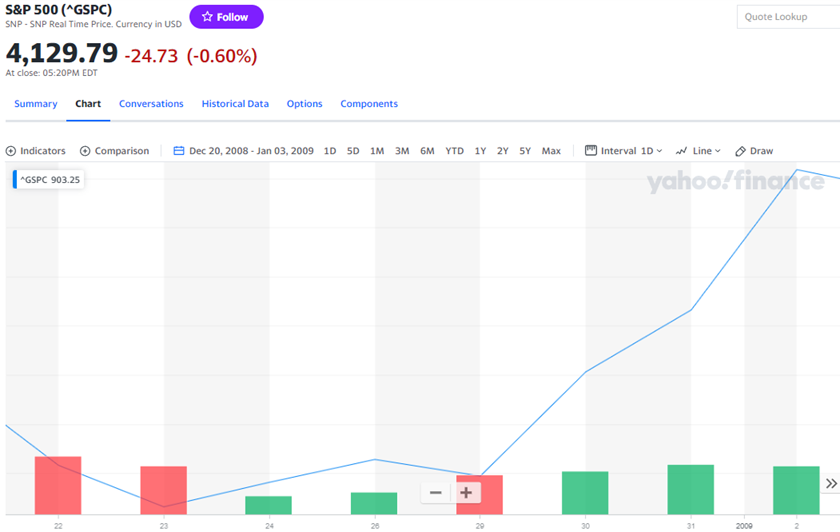The width and height of the screenshot is (840, 532).
Task: Select the Max time range
Action: (x=551, y=151)
